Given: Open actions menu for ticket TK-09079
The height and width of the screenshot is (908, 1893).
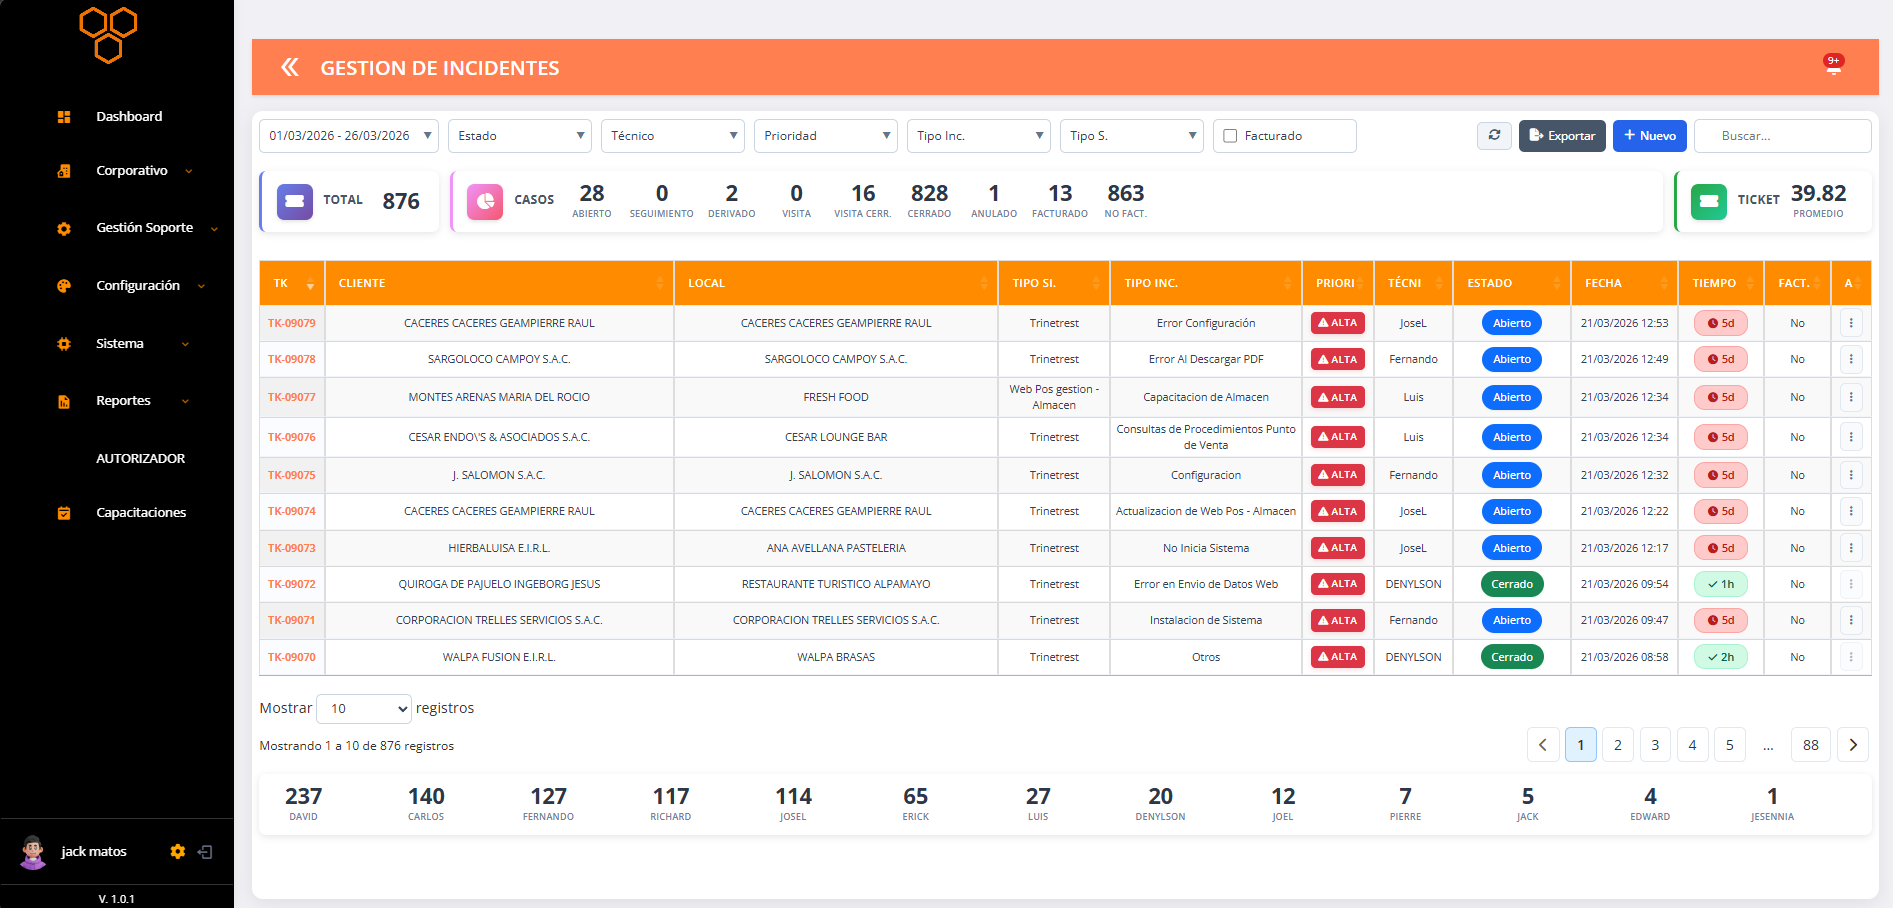Looking at the screenshot, I should pyautogui.click(x=1851, y=323).
